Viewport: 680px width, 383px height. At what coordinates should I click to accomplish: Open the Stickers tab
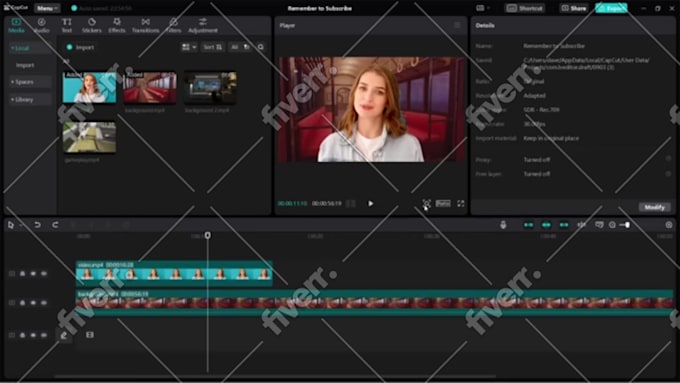[92, 25]
